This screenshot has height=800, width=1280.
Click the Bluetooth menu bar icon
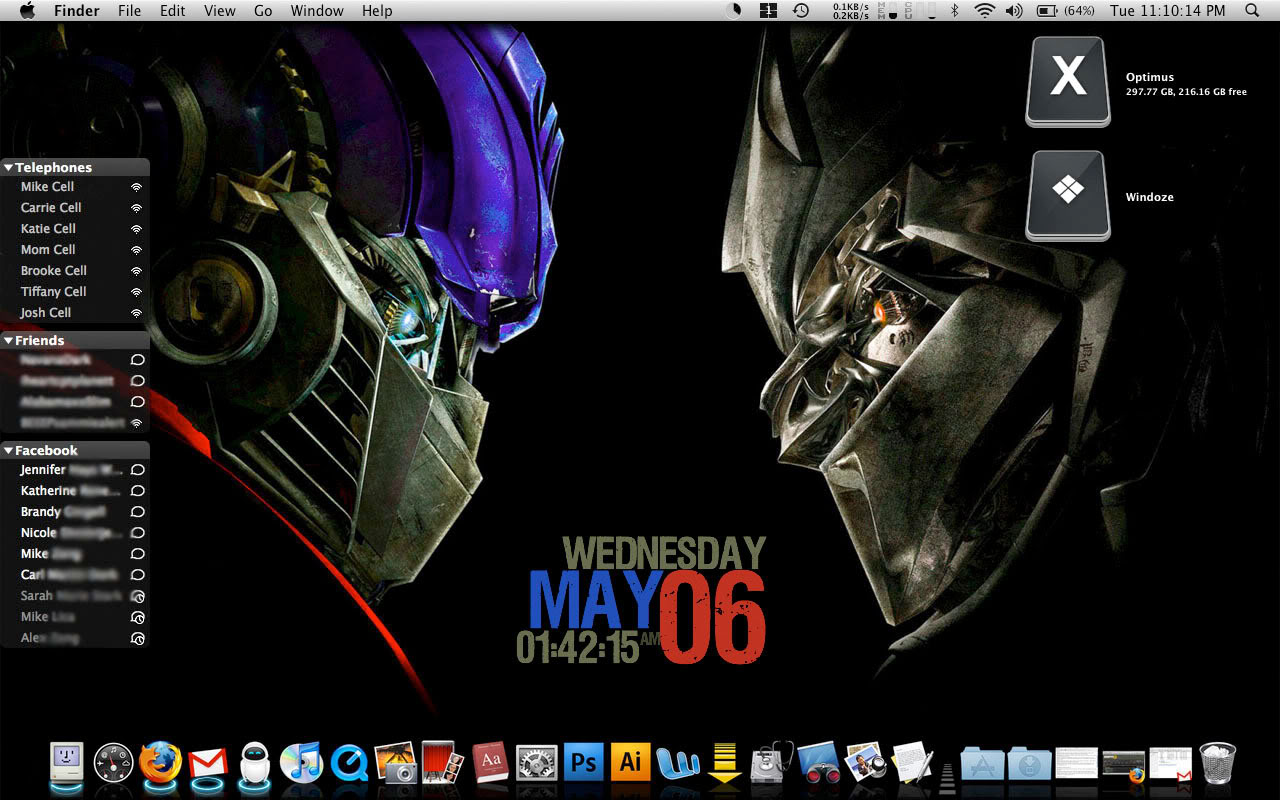954,10
